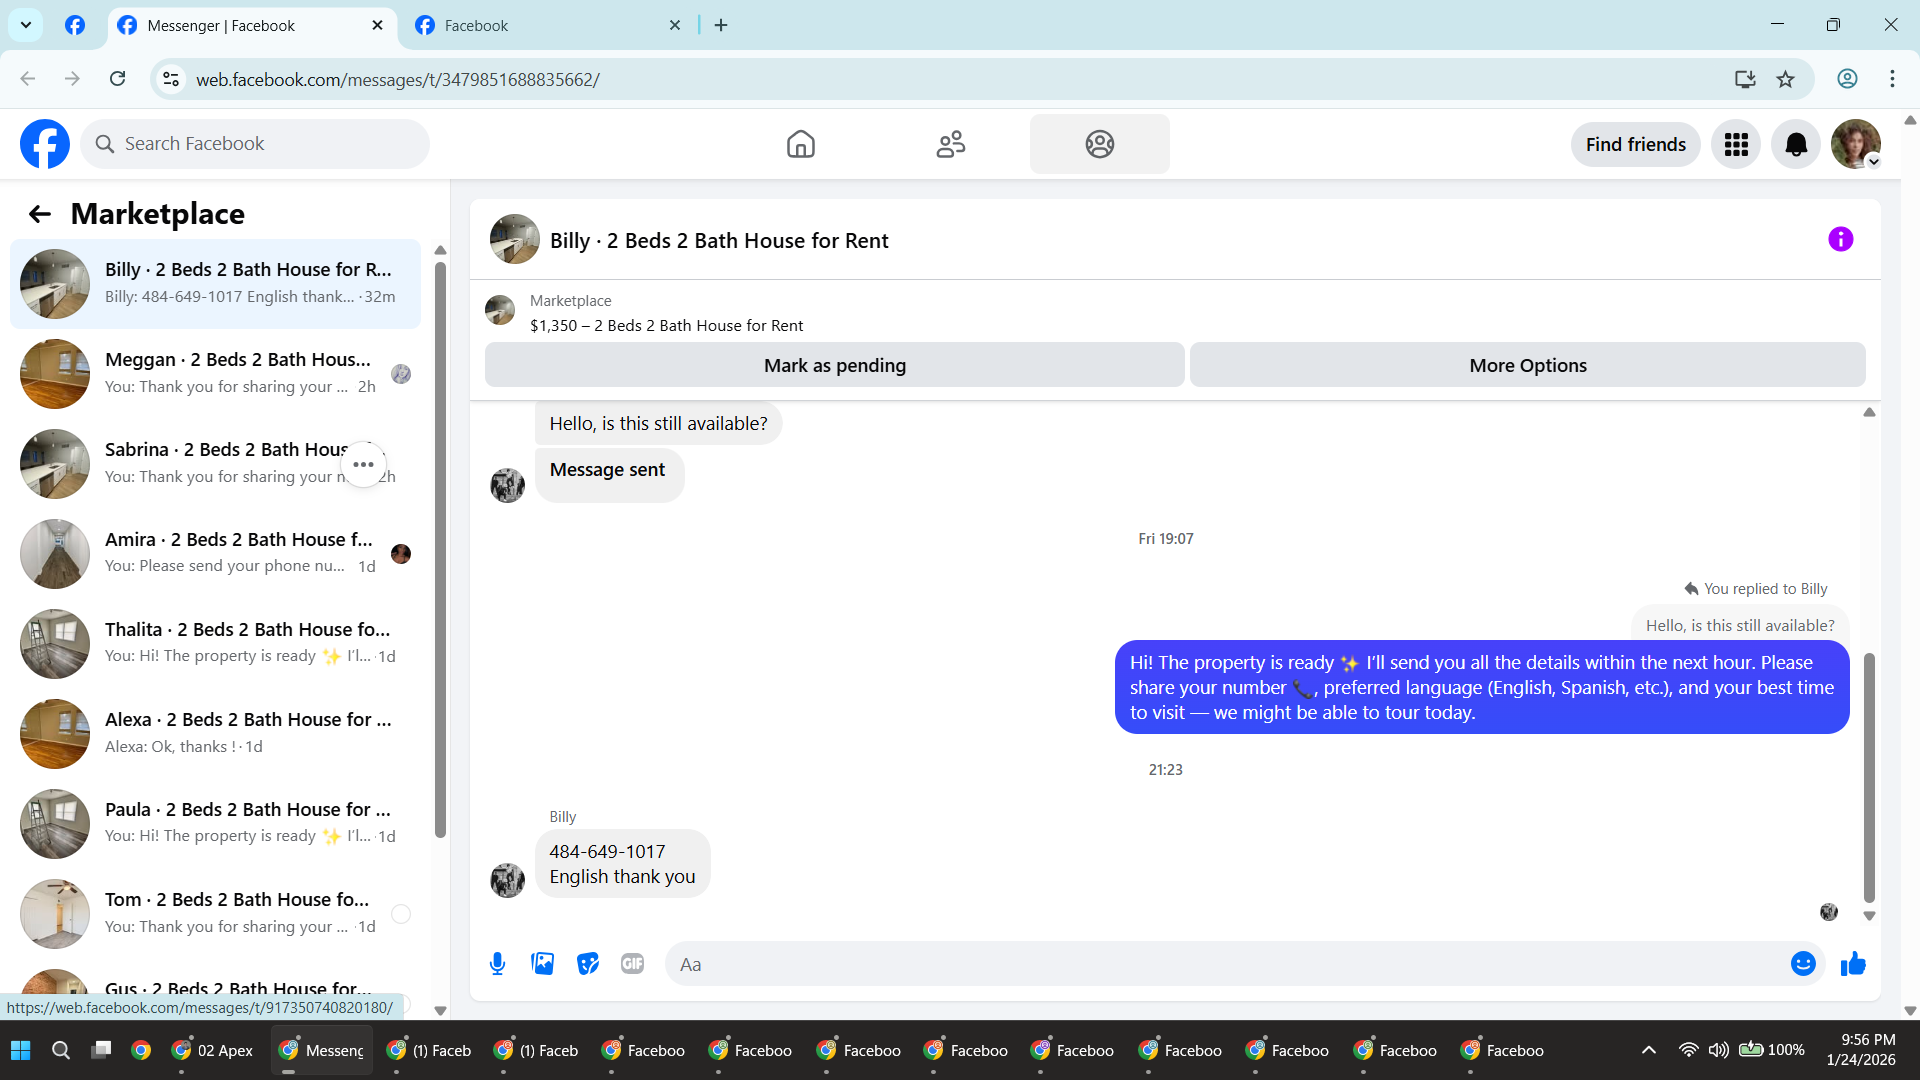The image size is (1920, 1080).
Task: Click the Mark as pending button
Action: coord(834,366)
